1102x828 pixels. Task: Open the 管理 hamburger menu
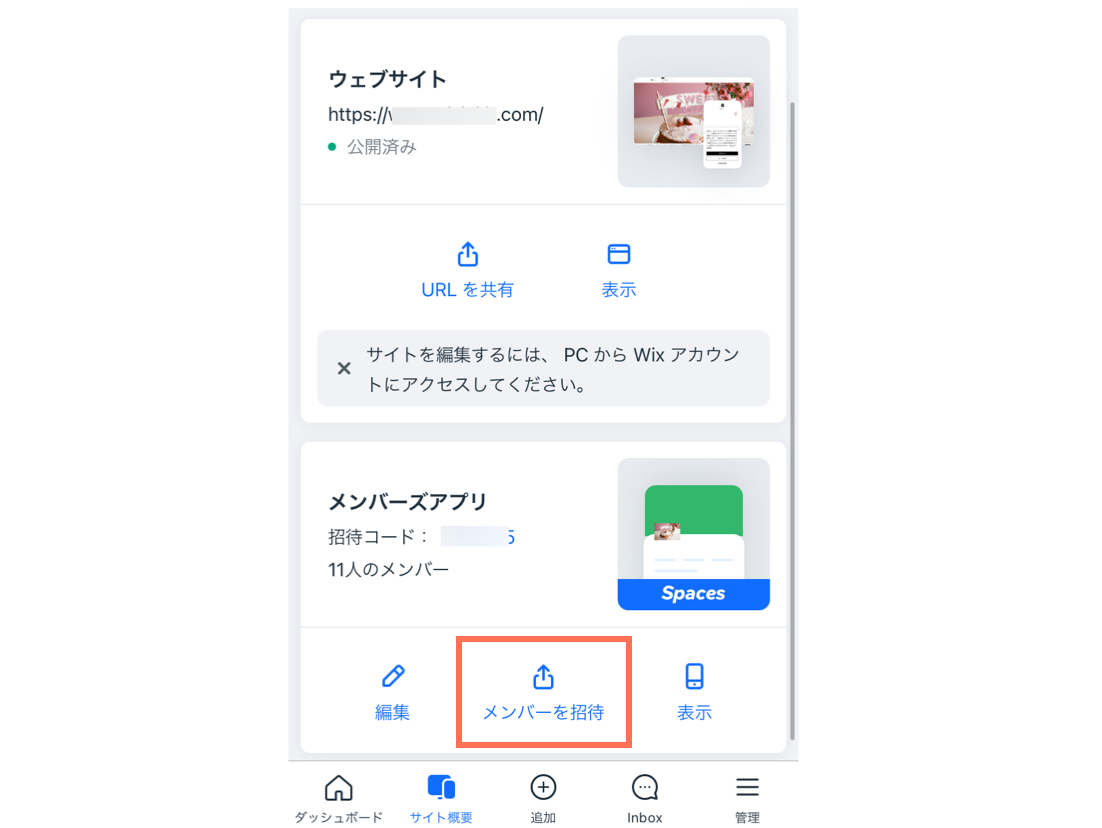(x=747, y=787)
